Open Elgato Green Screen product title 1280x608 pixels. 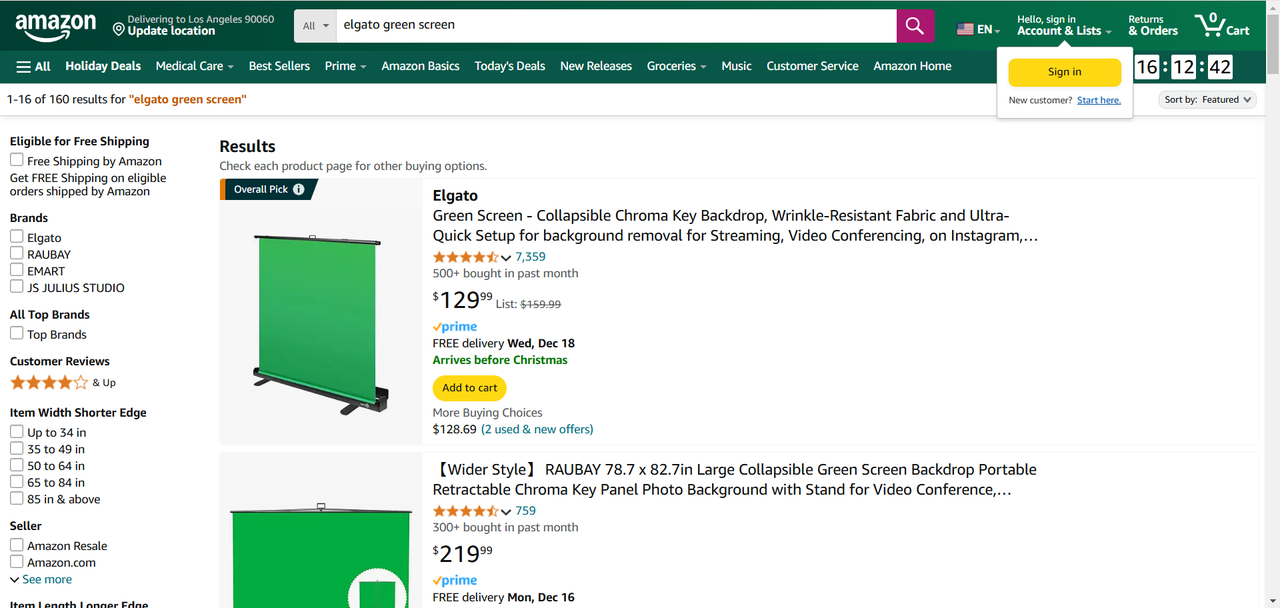pos(735,225)
